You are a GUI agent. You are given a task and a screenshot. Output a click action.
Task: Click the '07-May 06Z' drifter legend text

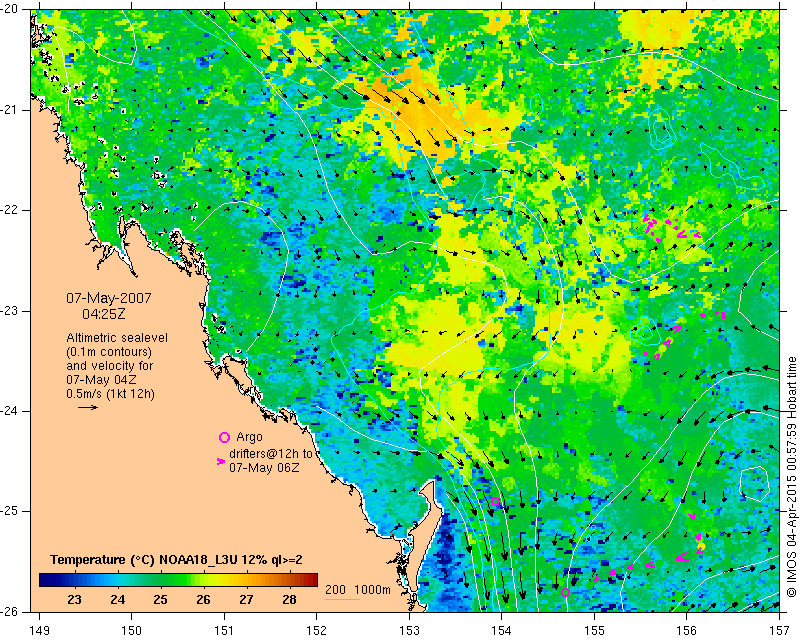coord(264,467)
